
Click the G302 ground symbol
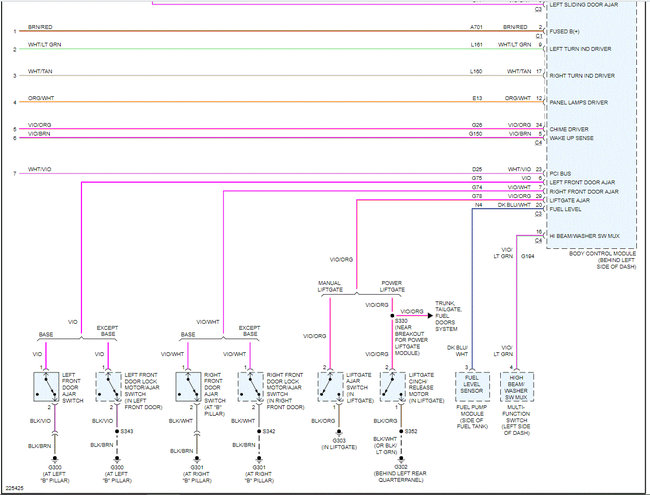tap(401, 459)
